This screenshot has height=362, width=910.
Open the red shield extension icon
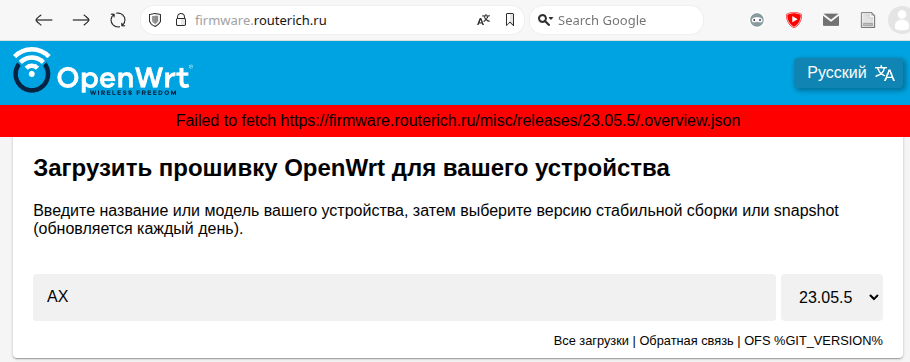point(793,20)
